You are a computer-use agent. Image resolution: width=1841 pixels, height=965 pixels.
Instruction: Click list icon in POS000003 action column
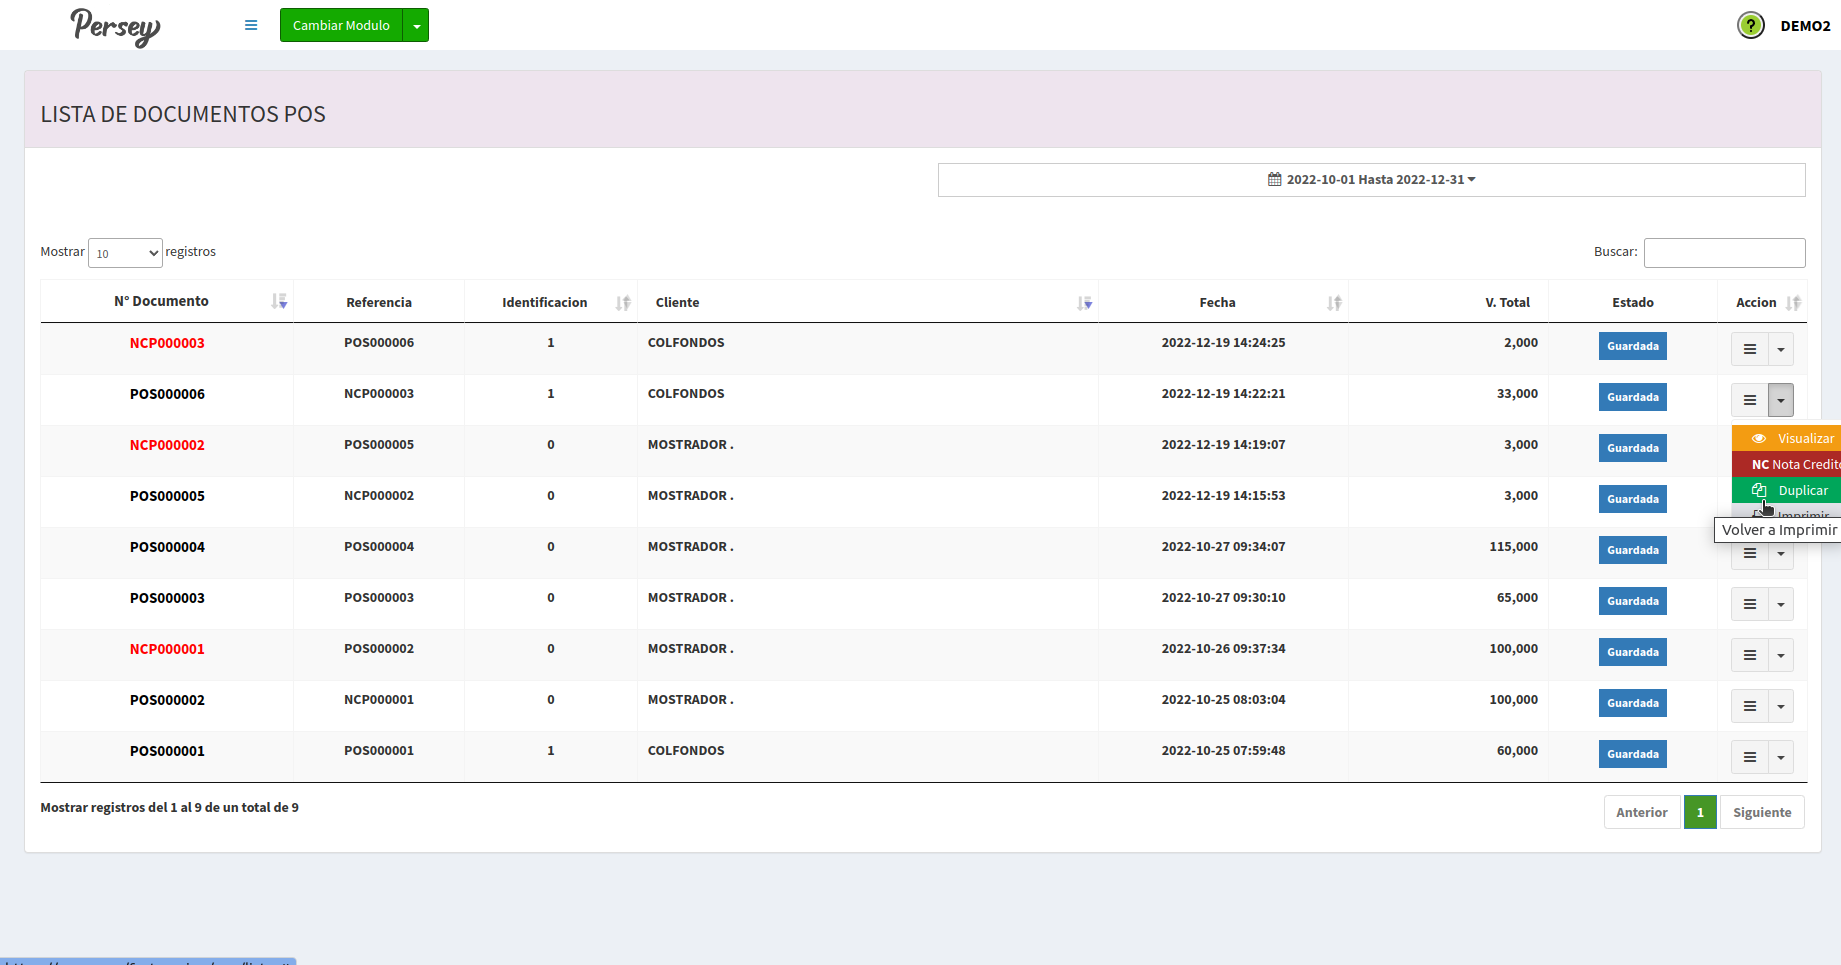[1749, 604]
